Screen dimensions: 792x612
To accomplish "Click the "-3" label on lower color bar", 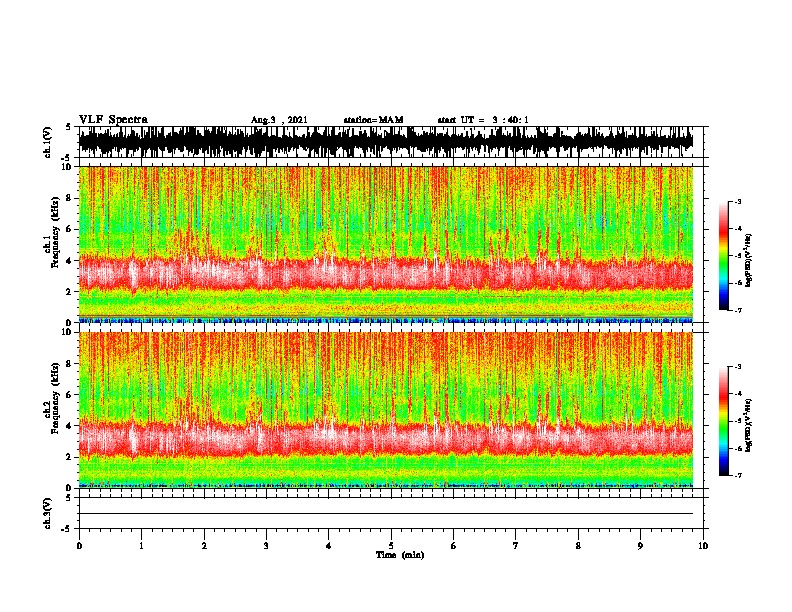I will (x=737, y=367).
